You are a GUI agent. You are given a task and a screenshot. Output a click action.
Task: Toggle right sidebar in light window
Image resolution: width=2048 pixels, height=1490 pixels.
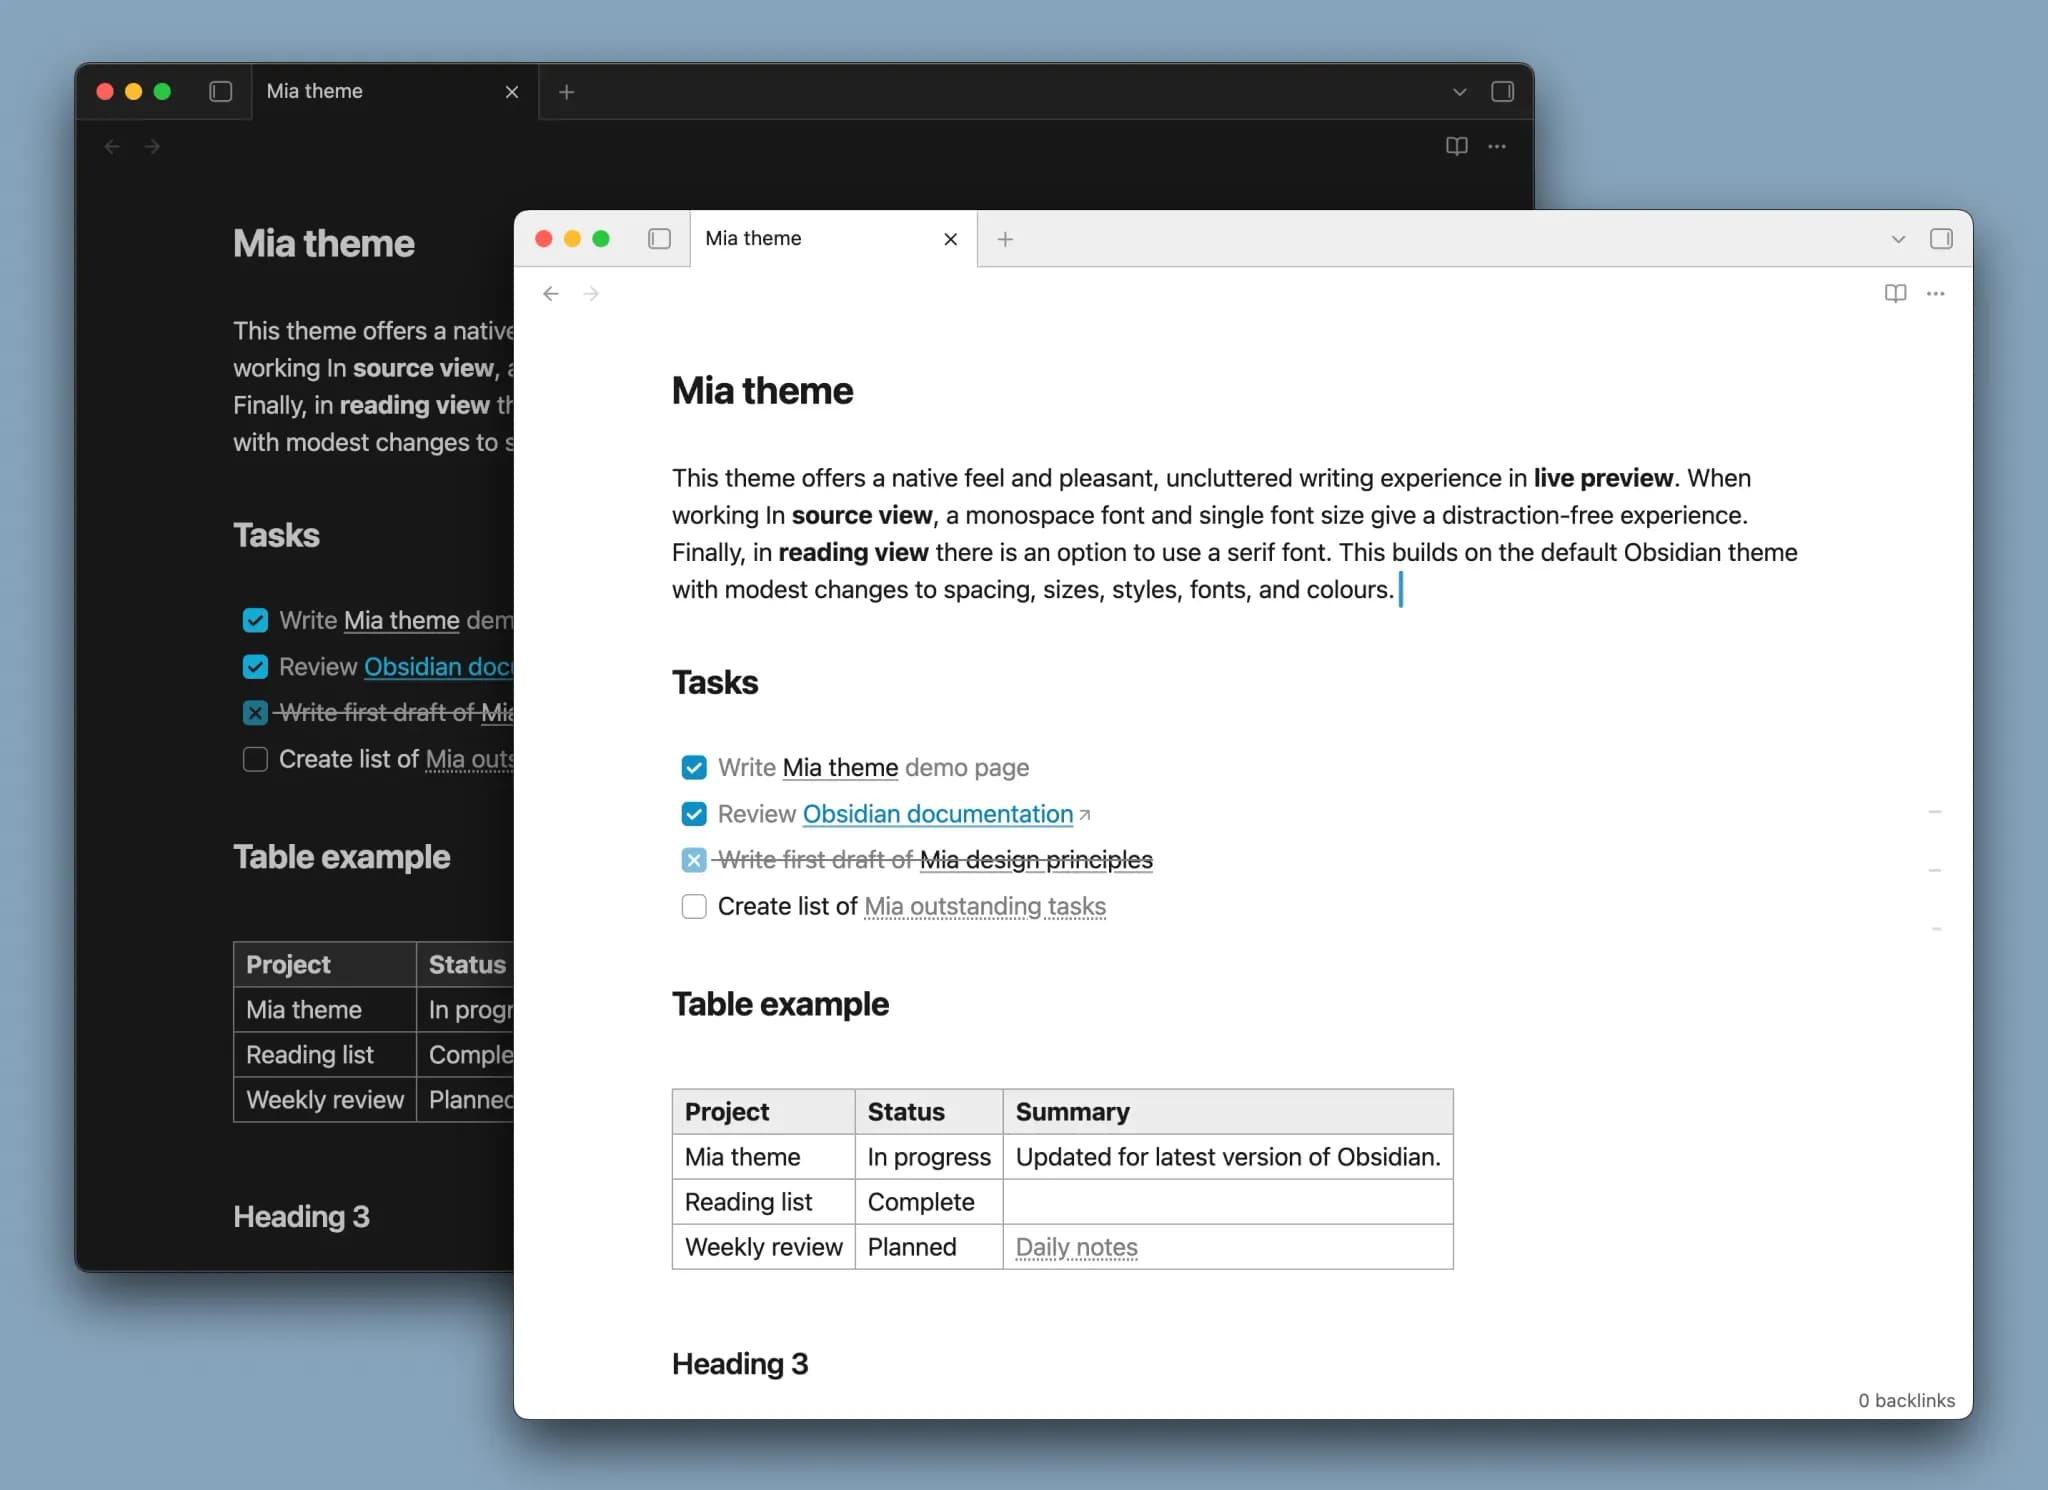click(x=1941, y=239)
